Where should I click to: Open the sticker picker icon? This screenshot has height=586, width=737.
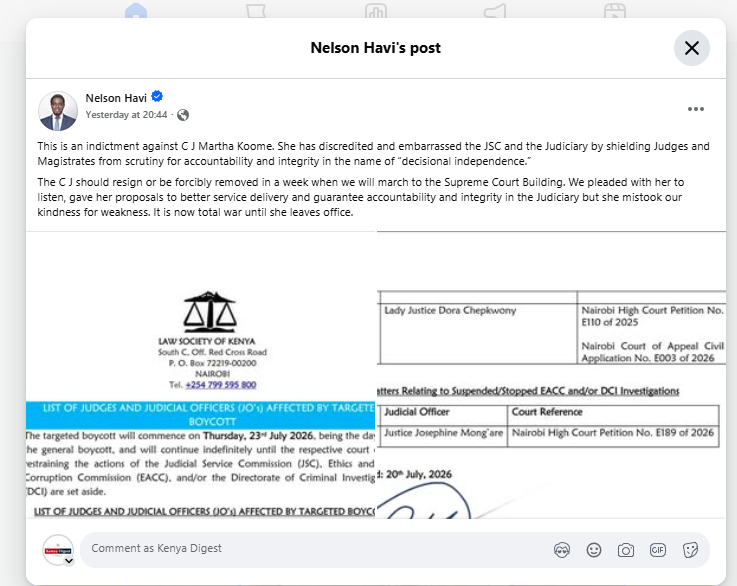690,550
